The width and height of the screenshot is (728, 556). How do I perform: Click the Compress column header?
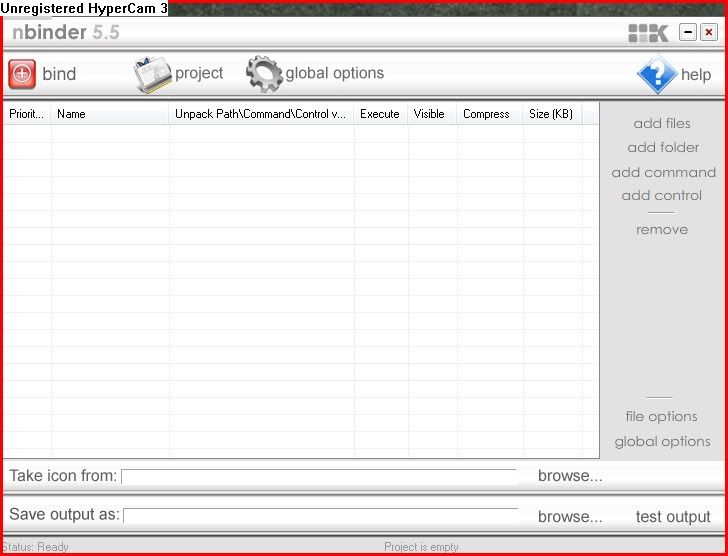point(490,114)
